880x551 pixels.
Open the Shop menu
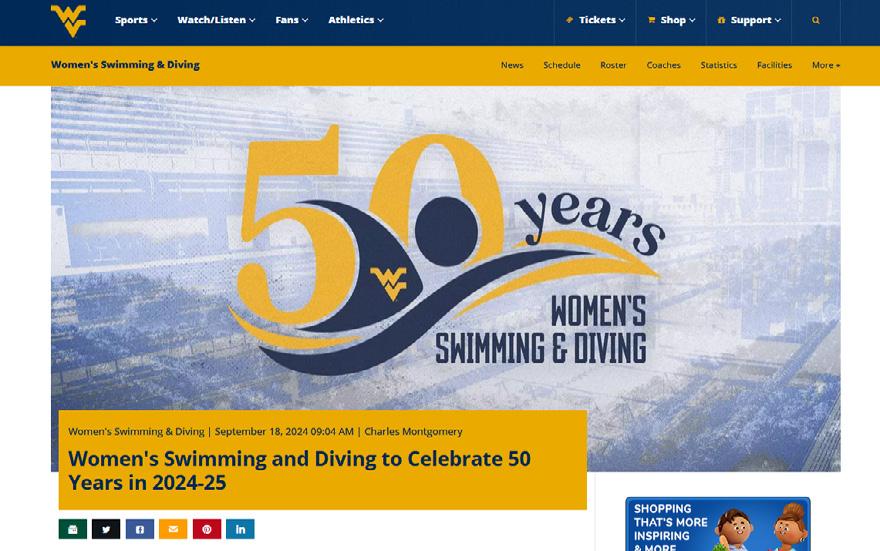671,20
